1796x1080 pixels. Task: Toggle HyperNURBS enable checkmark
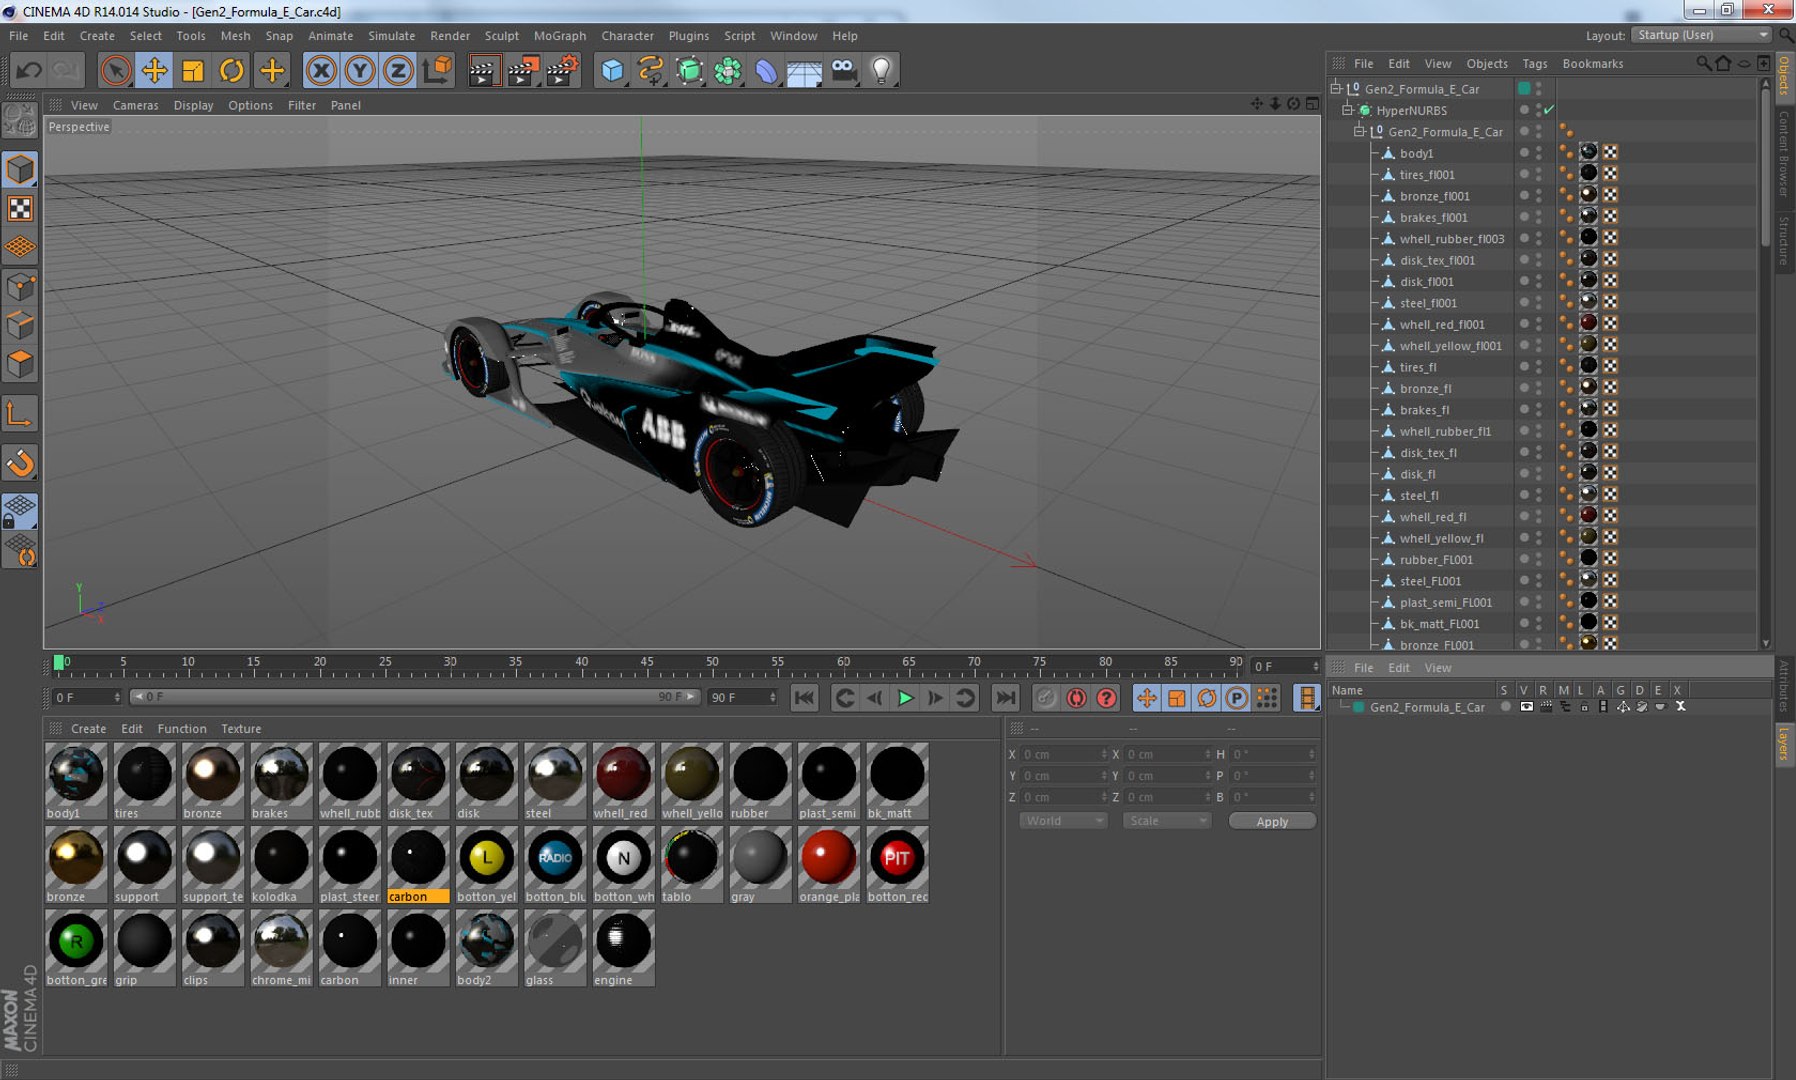click(x=1549, y=110)
